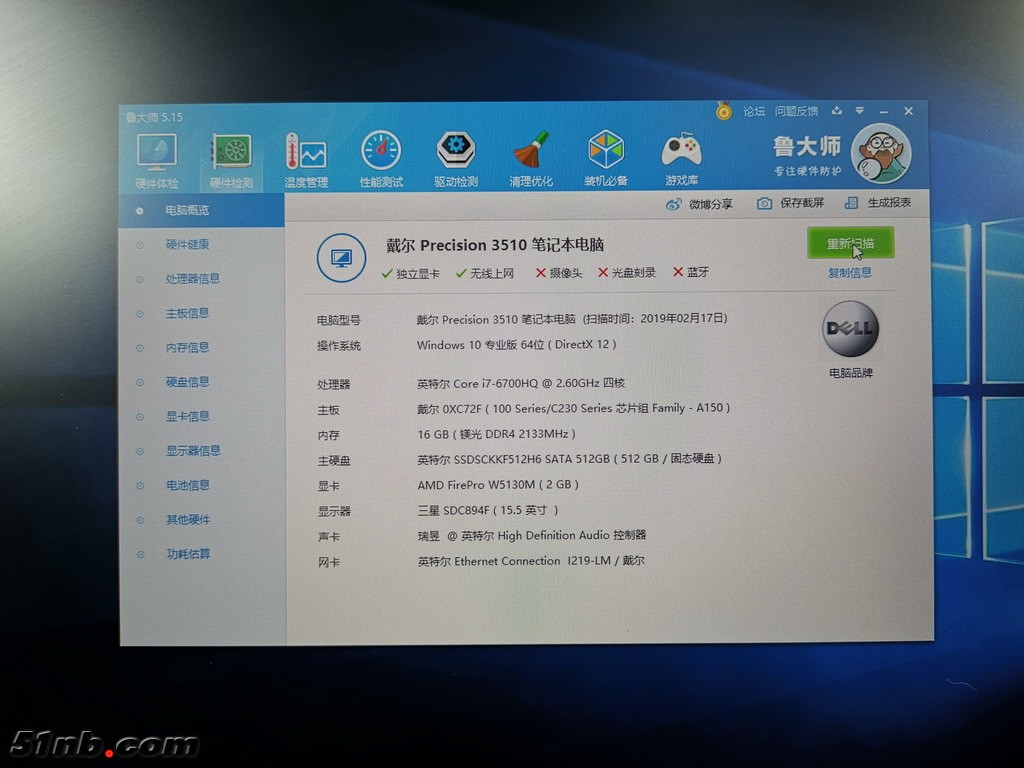Select 硬盘信息 in the sidebar
Viewport: 1024px width, 768px height.
click(x=187, y=382)
